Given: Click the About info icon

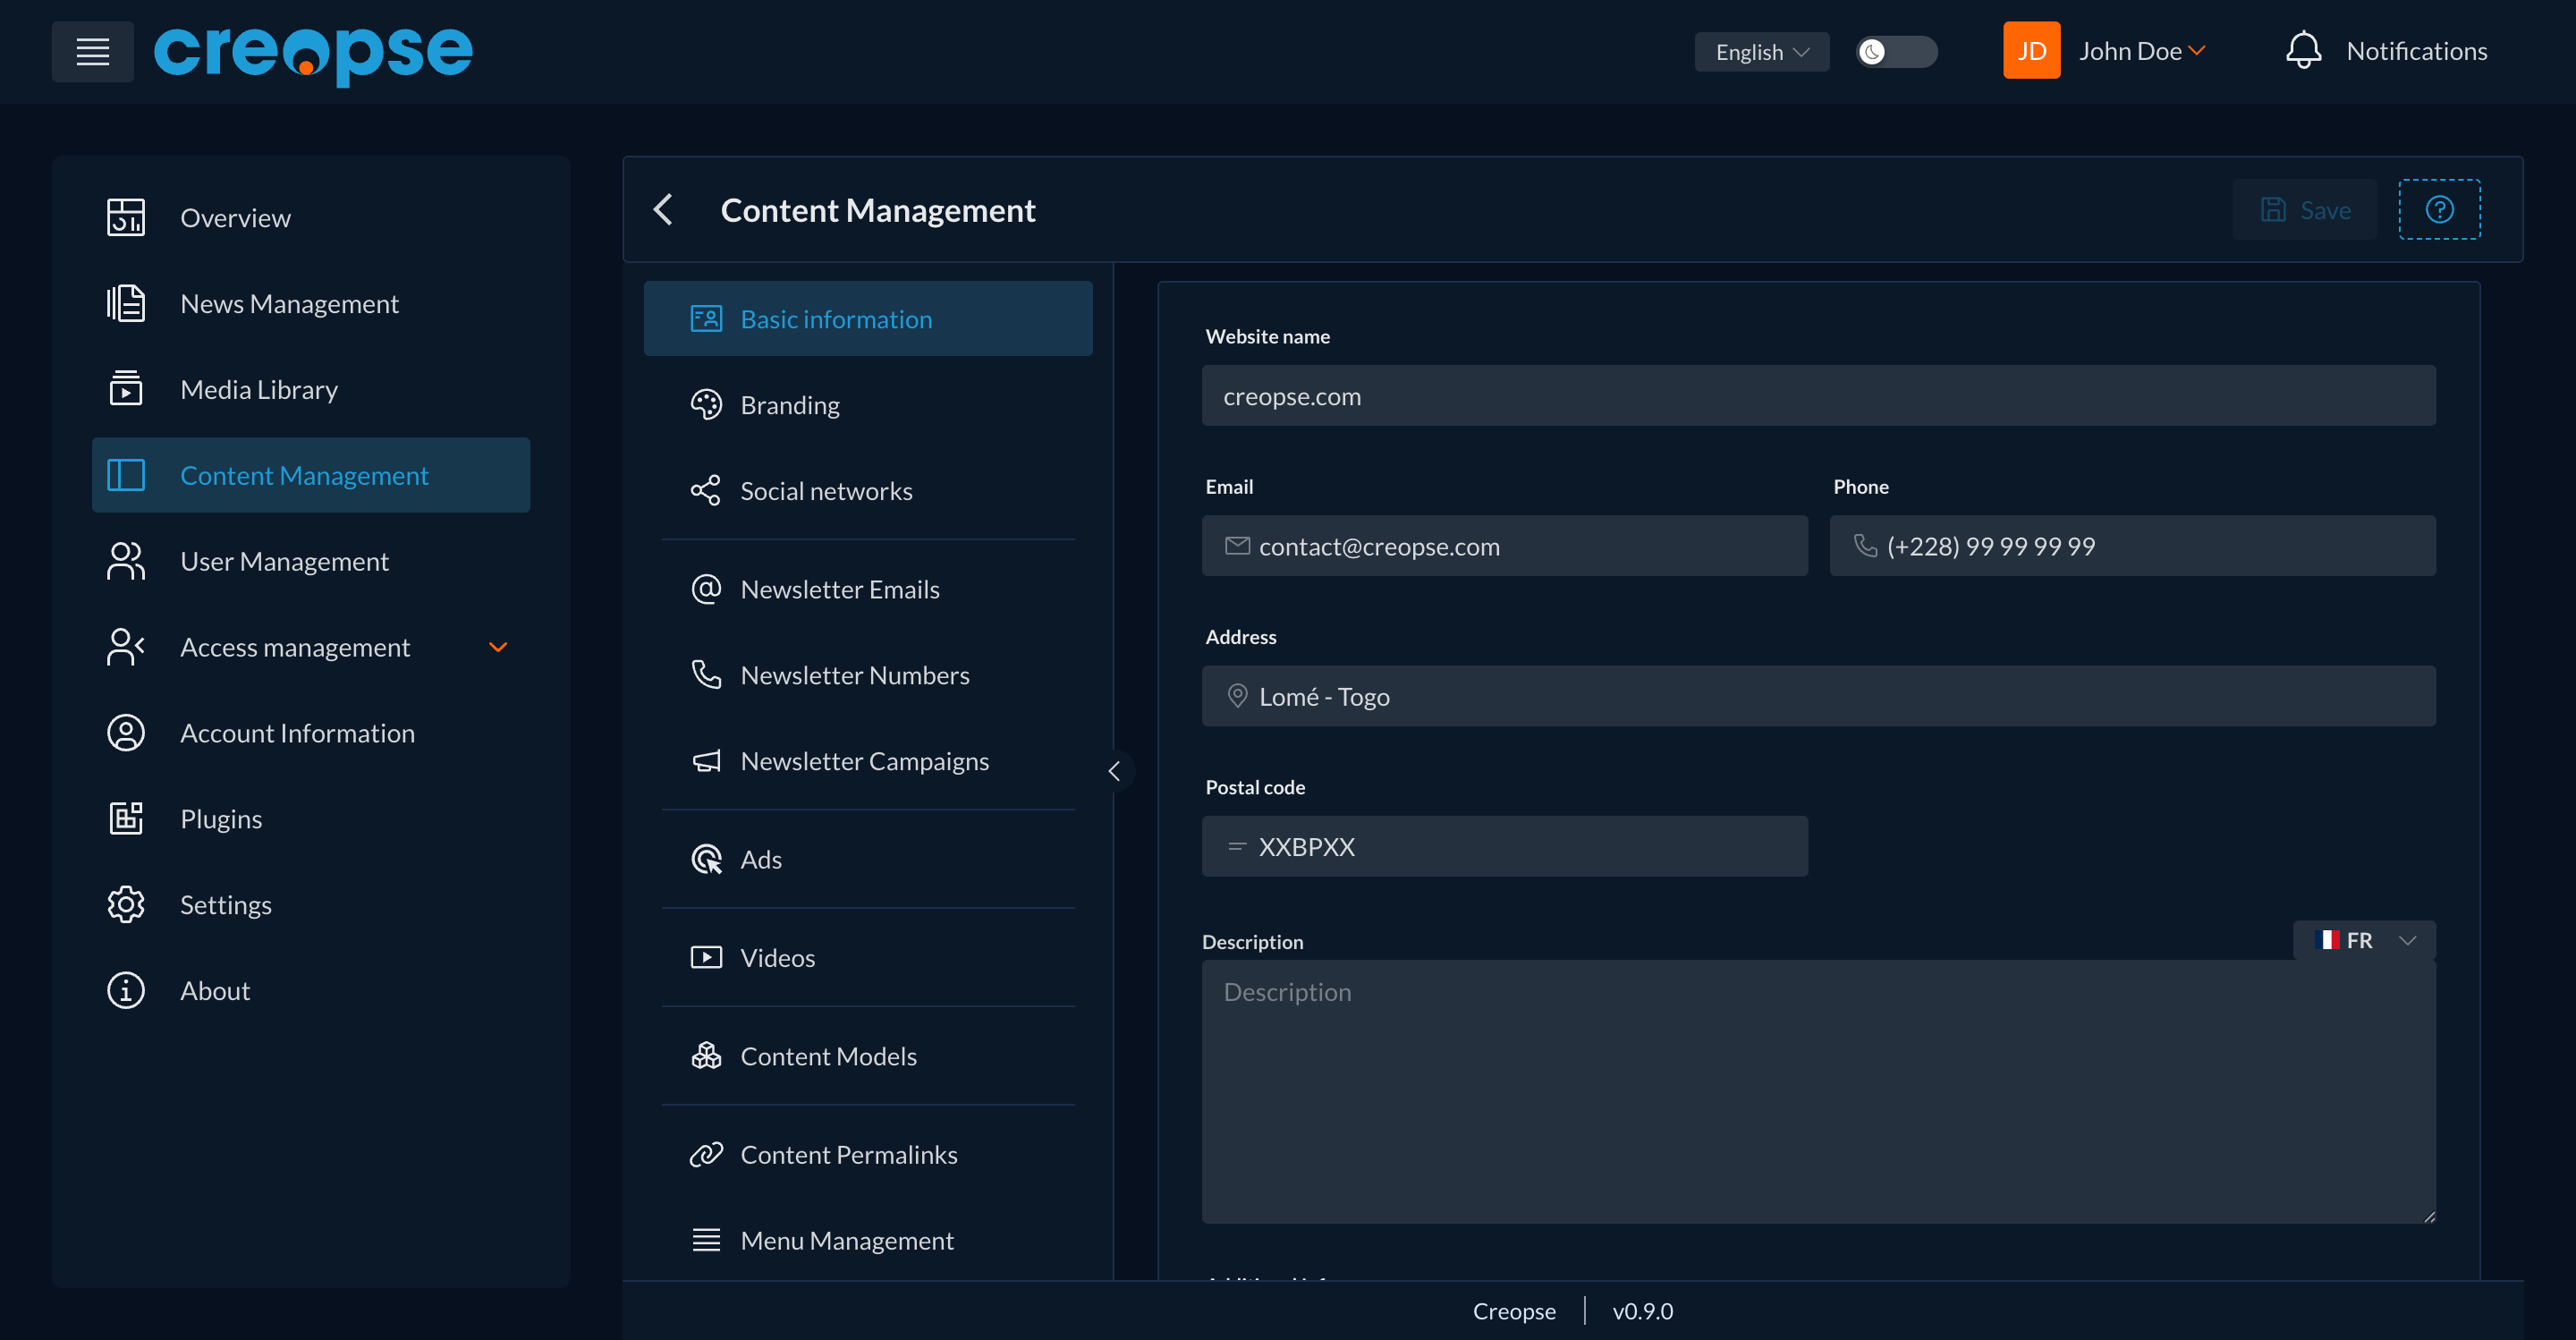Looking at the screenshot, I should (126, 992).
